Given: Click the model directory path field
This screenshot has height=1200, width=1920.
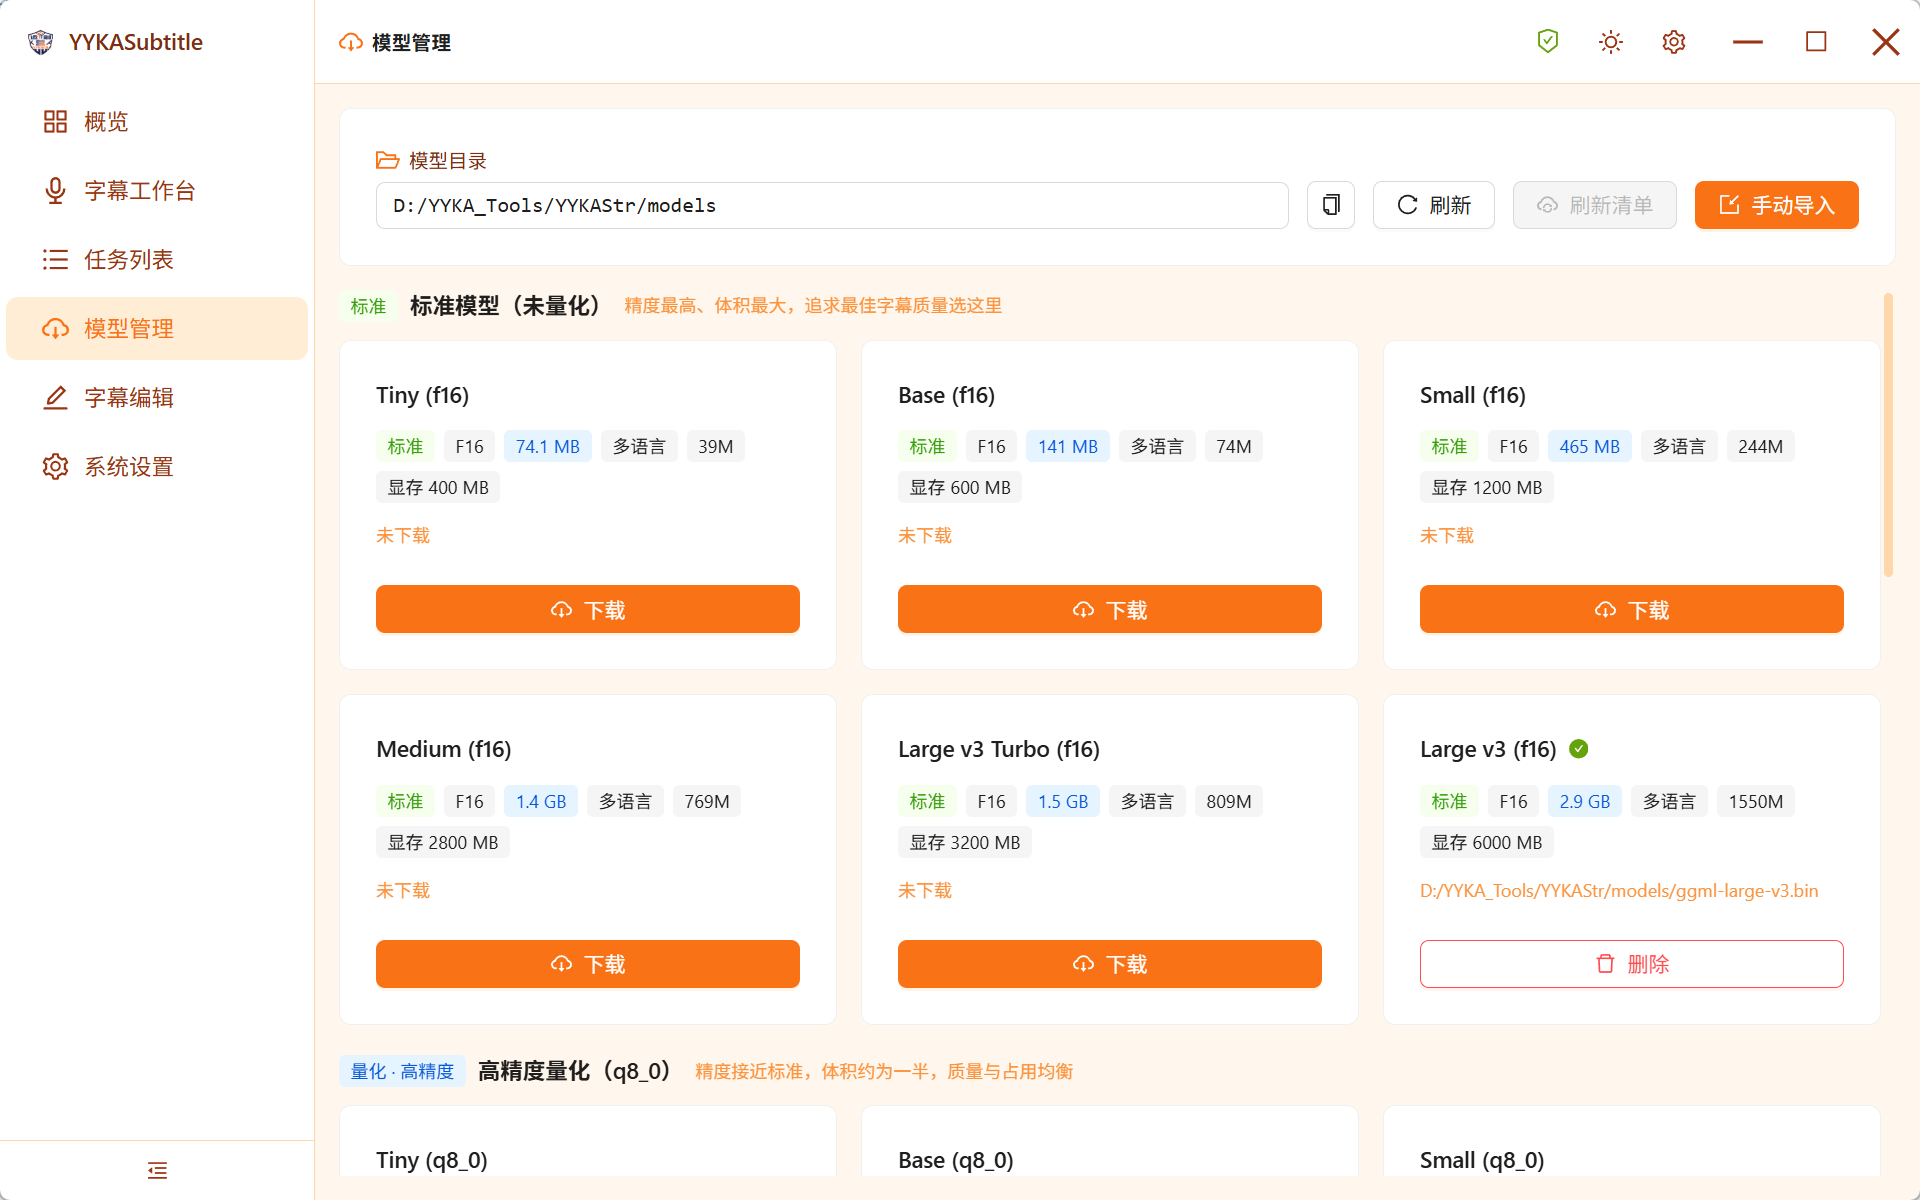Looking at the screenshot, I should tap(832, 205).
